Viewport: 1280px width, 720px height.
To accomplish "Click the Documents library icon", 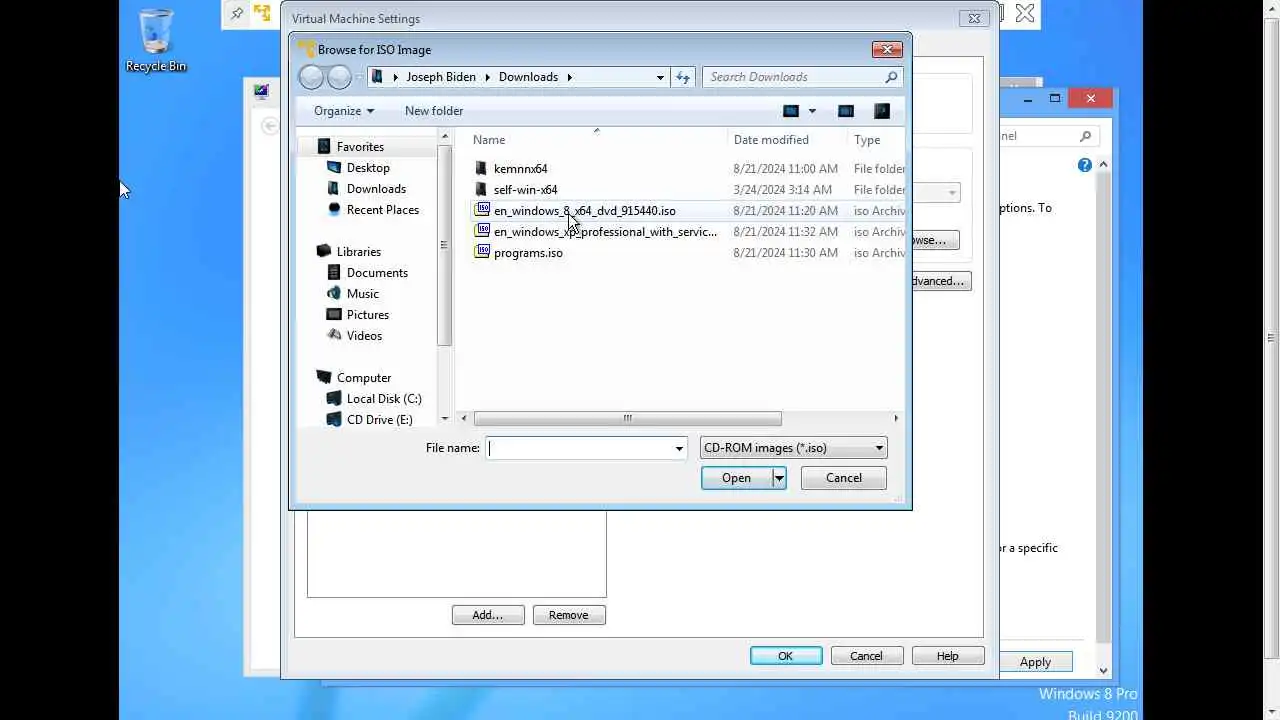I will 334,273.
